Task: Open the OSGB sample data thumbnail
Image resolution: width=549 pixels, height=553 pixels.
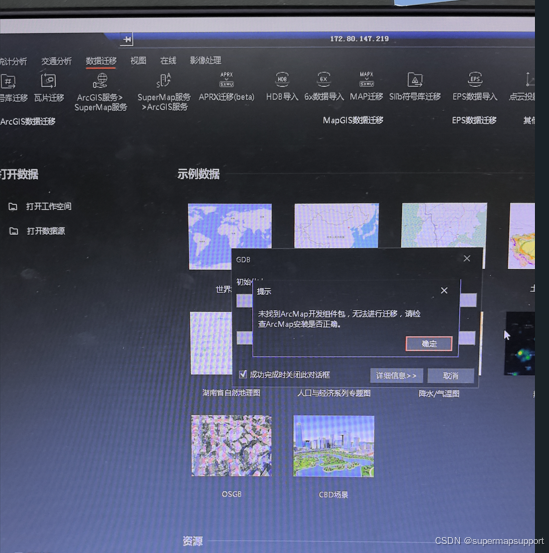Action: (231, 446)
